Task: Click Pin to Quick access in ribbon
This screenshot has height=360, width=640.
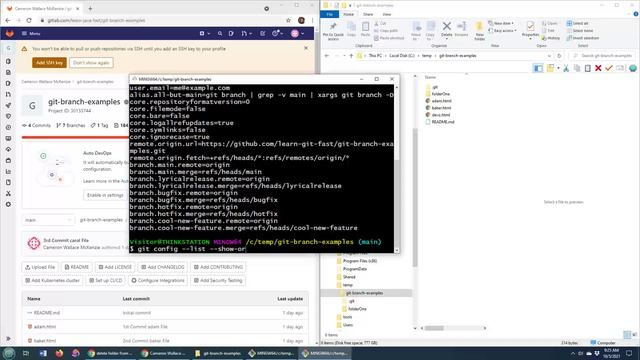Action: coord(333,31)
